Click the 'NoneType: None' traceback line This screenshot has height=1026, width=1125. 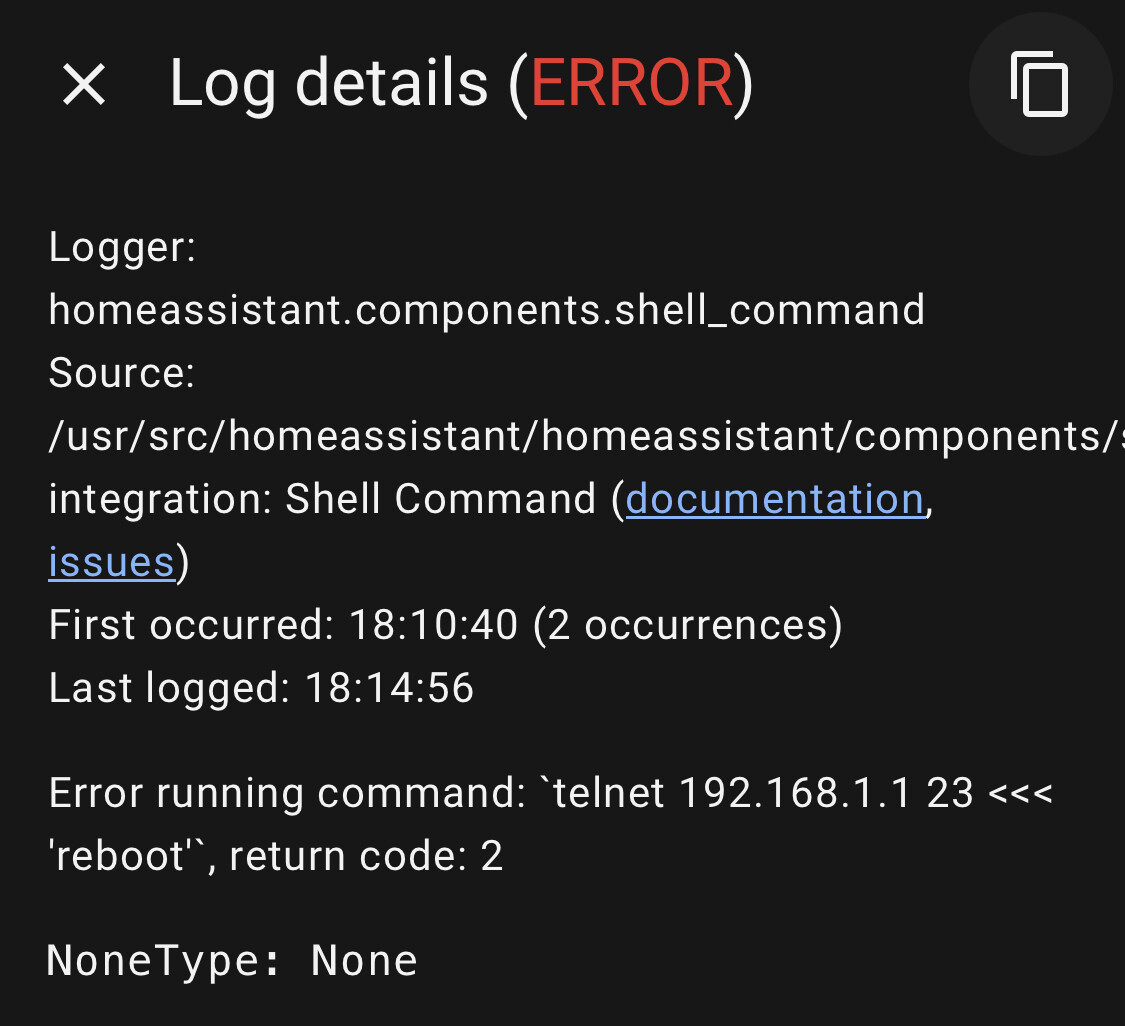[231, 960]
